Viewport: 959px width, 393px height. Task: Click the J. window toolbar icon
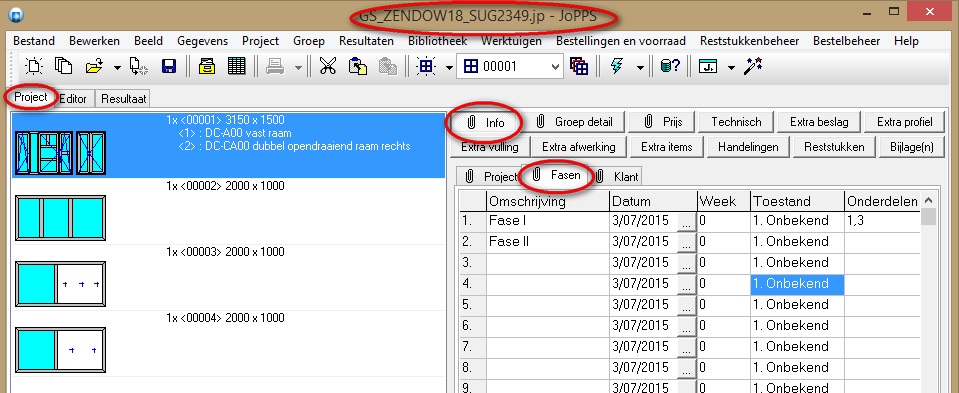tap(708, 66)
